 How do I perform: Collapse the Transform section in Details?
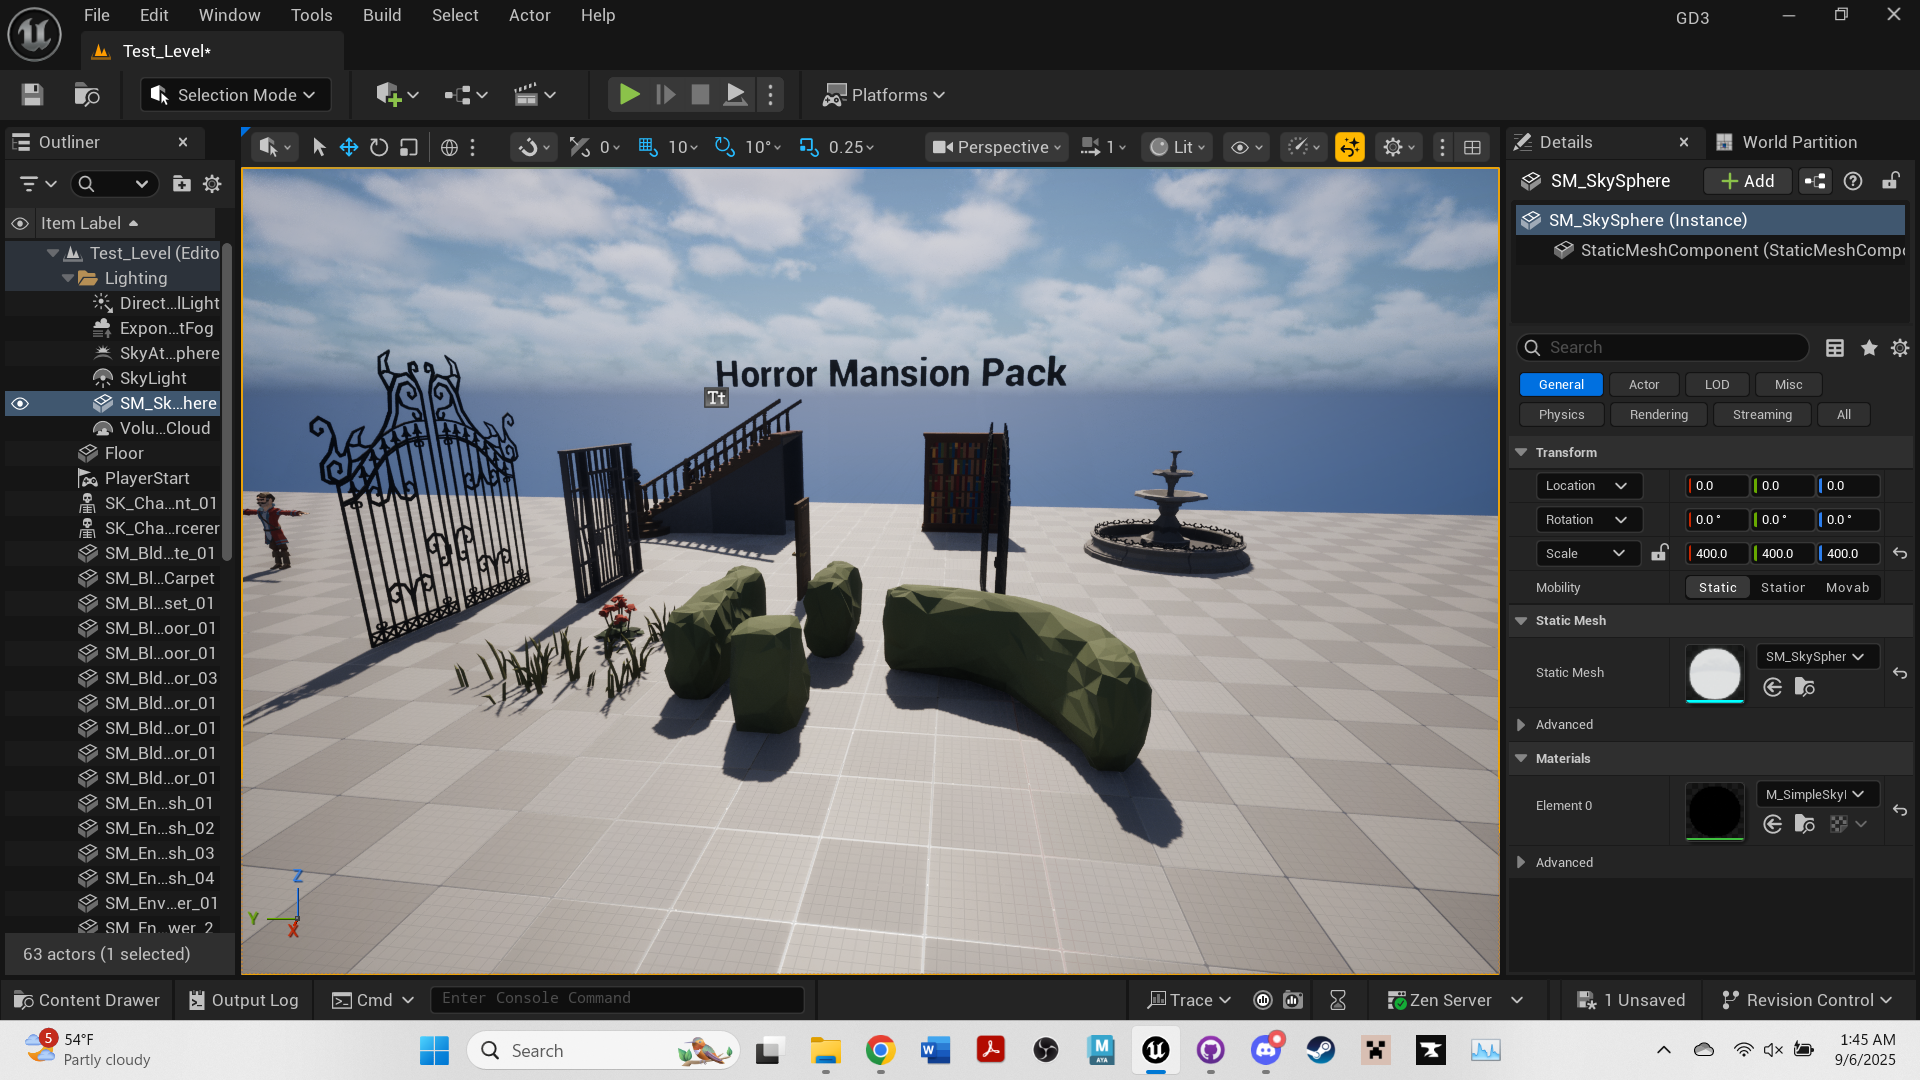click(1521, 453)
